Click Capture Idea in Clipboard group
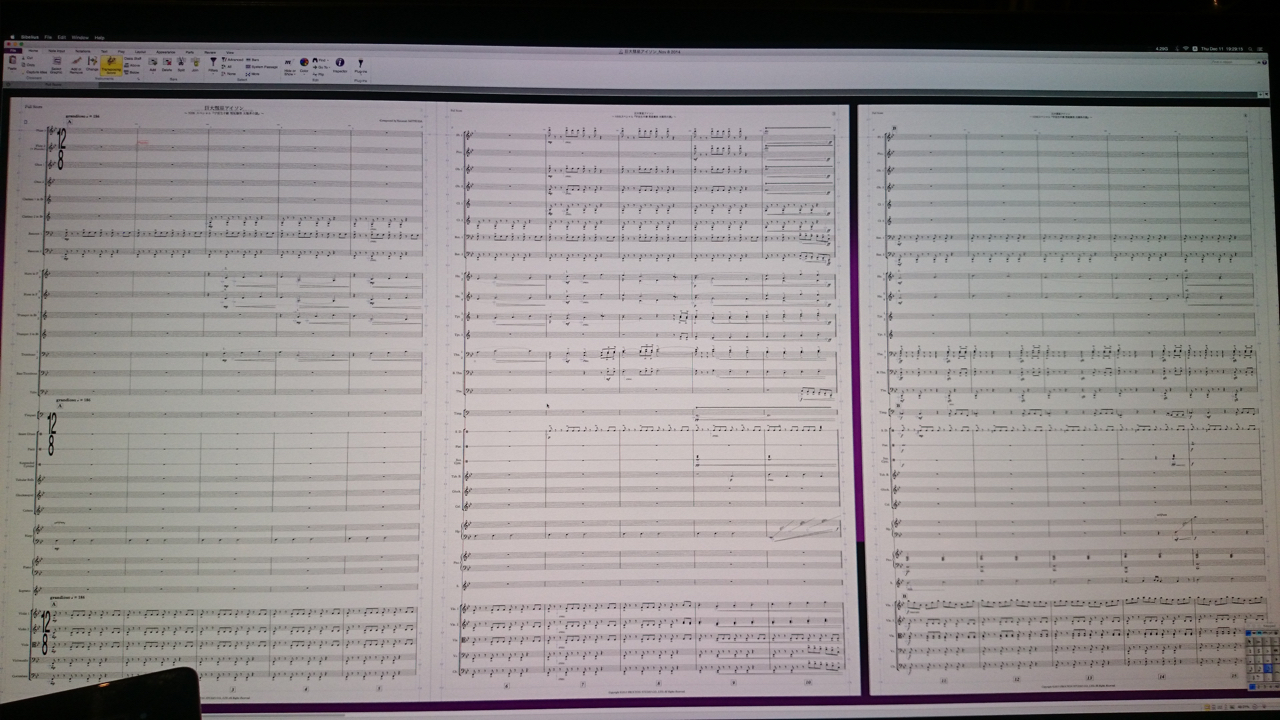This screenshot has width=1280, height=720. pyautogui.click(x=35, y=72)
